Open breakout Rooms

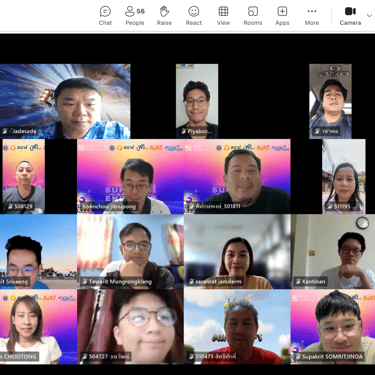coord(253,16)
